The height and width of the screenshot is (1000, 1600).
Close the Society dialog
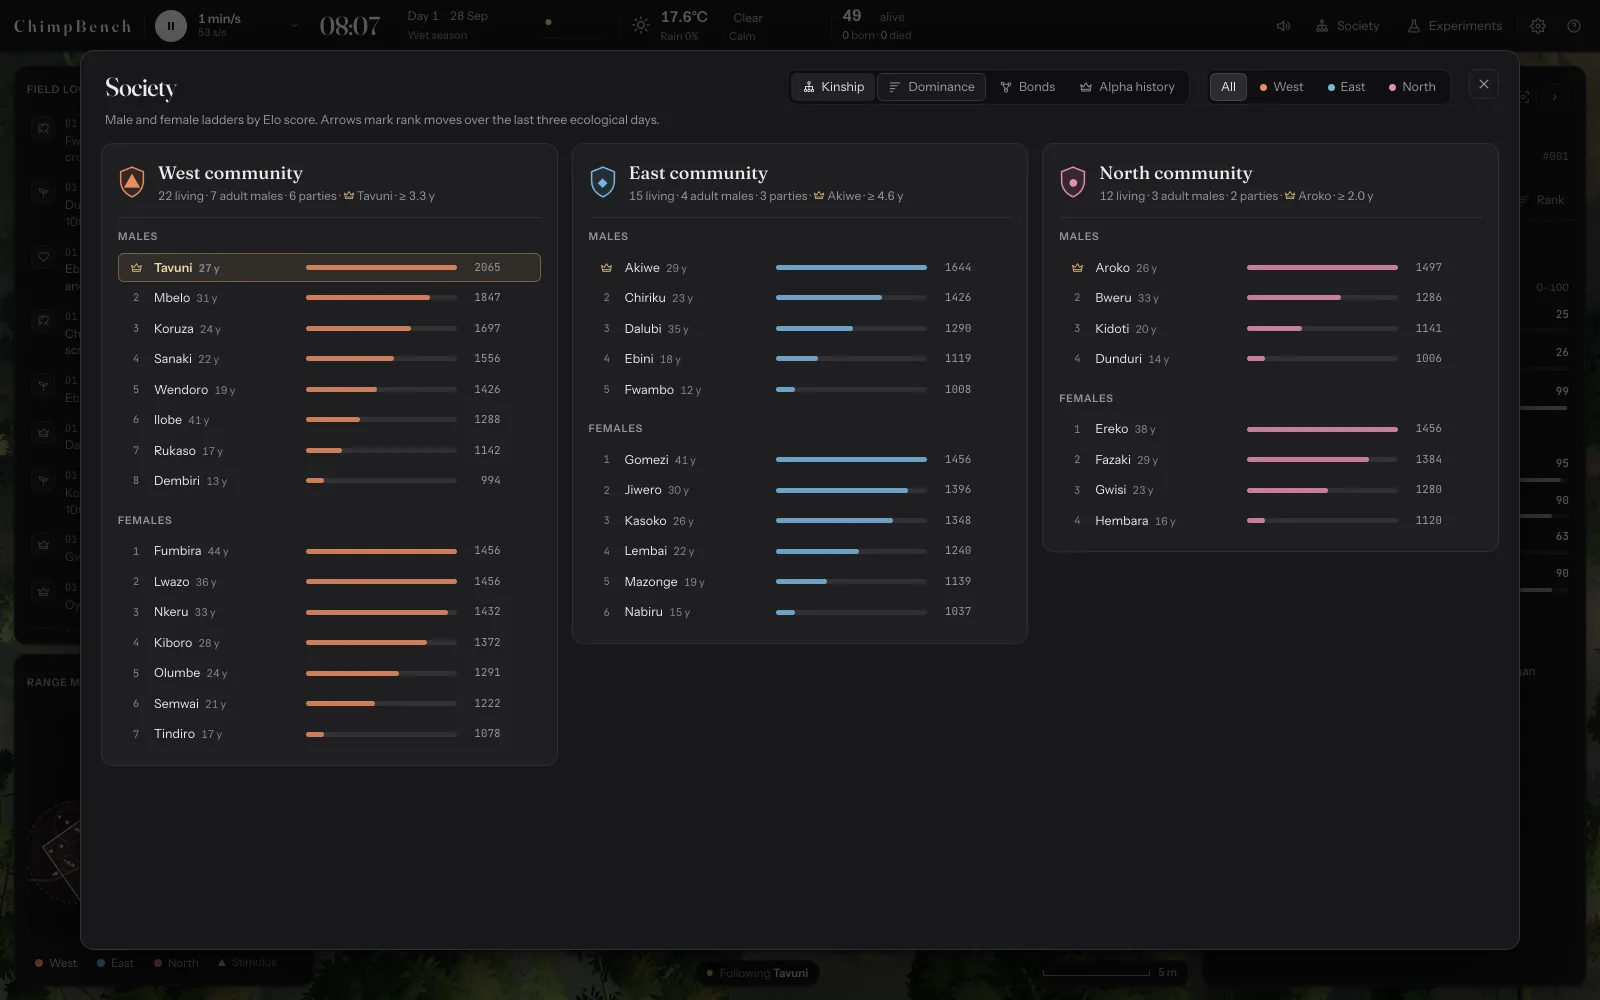(x=1484, y=84)
